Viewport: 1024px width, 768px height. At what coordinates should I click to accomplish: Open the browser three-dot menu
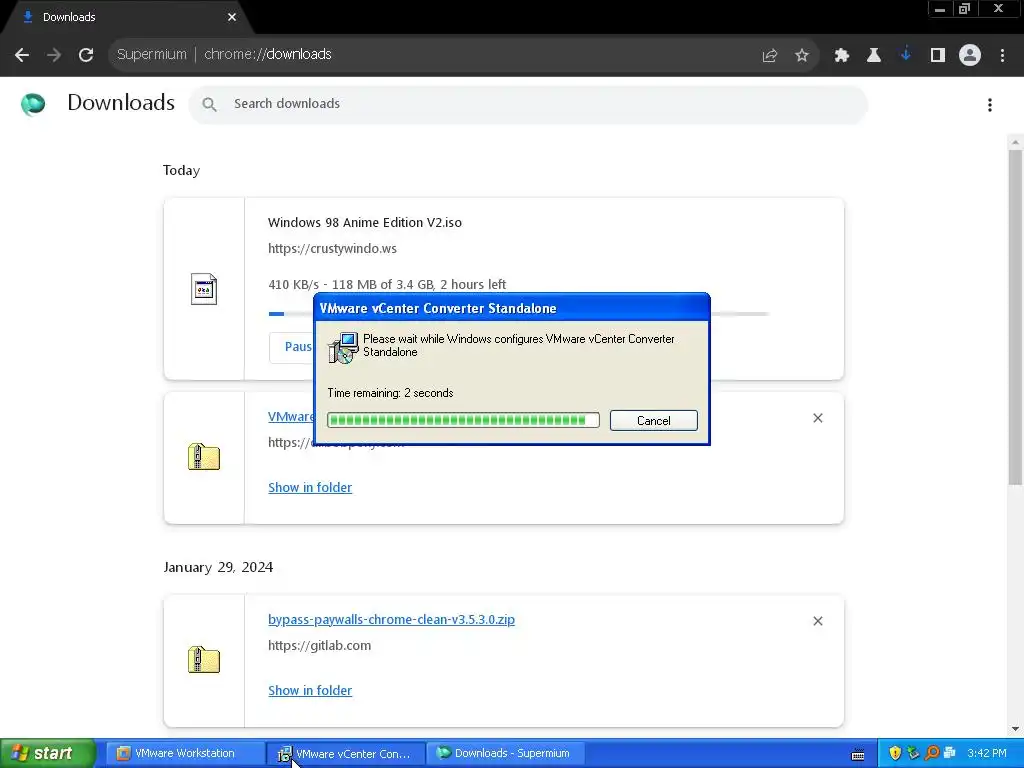(1002, 56)
